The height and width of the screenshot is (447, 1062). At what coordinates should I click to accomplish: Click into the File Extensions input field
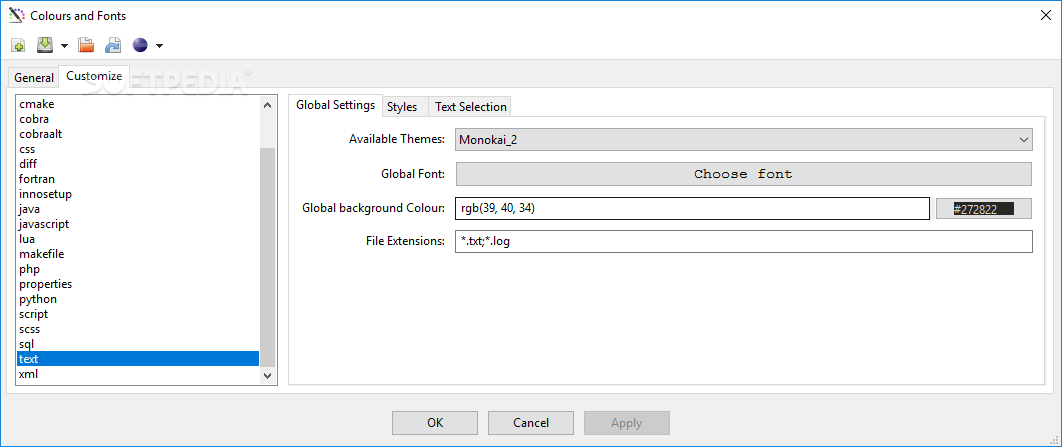click(x=744, y=241)
